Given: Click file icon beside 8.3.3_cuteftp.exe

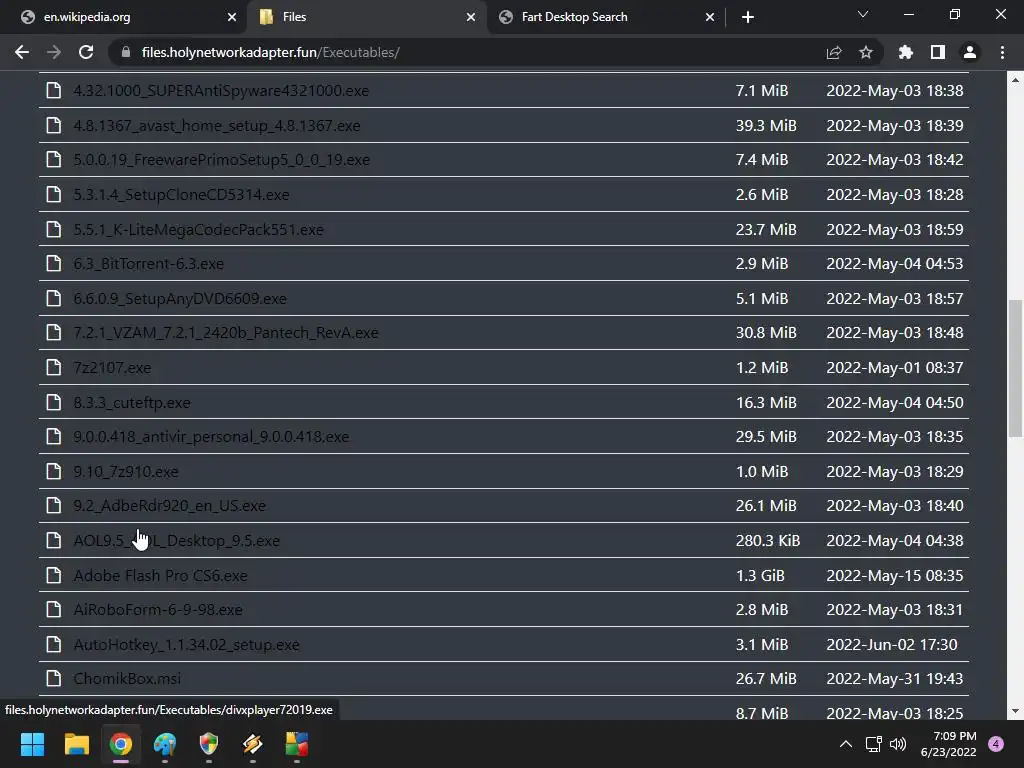Looking at the screenshot, I should click(54, 402).
